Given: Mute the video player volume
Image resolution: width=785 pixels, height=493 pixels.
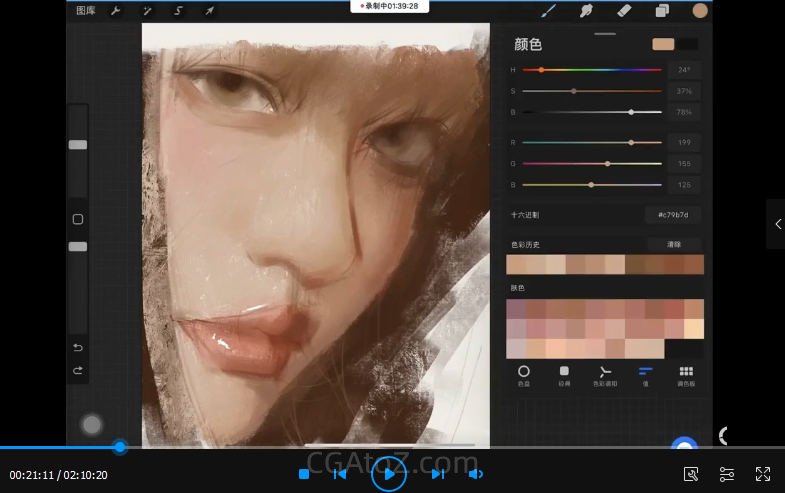Looking at the screenshot, I should click(476, 474).
